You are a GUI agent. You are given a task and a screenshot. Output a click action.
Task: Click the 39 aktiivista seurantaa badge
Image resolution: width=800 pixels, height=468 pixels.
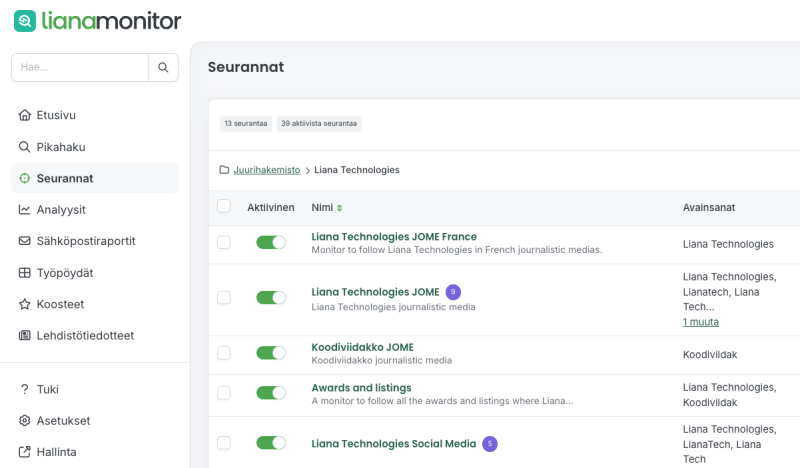[319, 124]
